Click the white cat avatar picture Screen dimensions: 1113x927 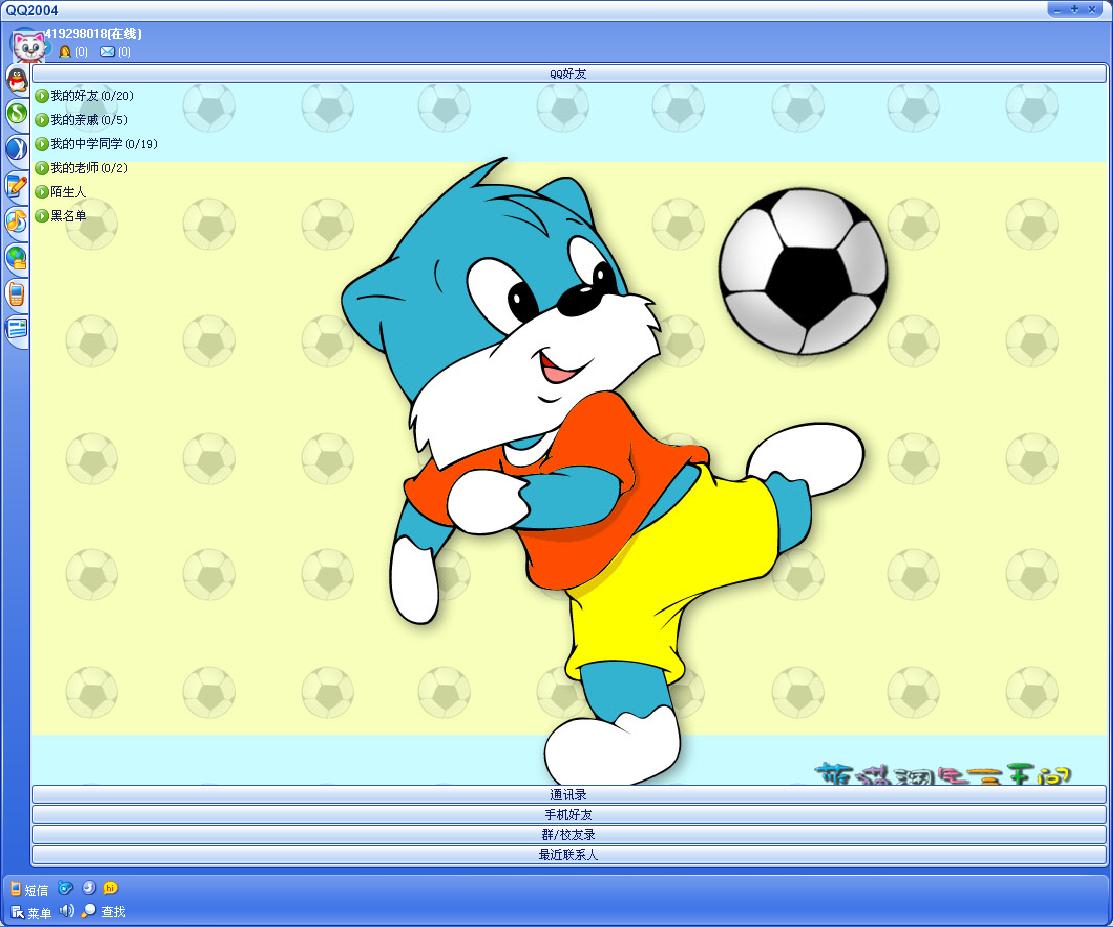[28, 46]
